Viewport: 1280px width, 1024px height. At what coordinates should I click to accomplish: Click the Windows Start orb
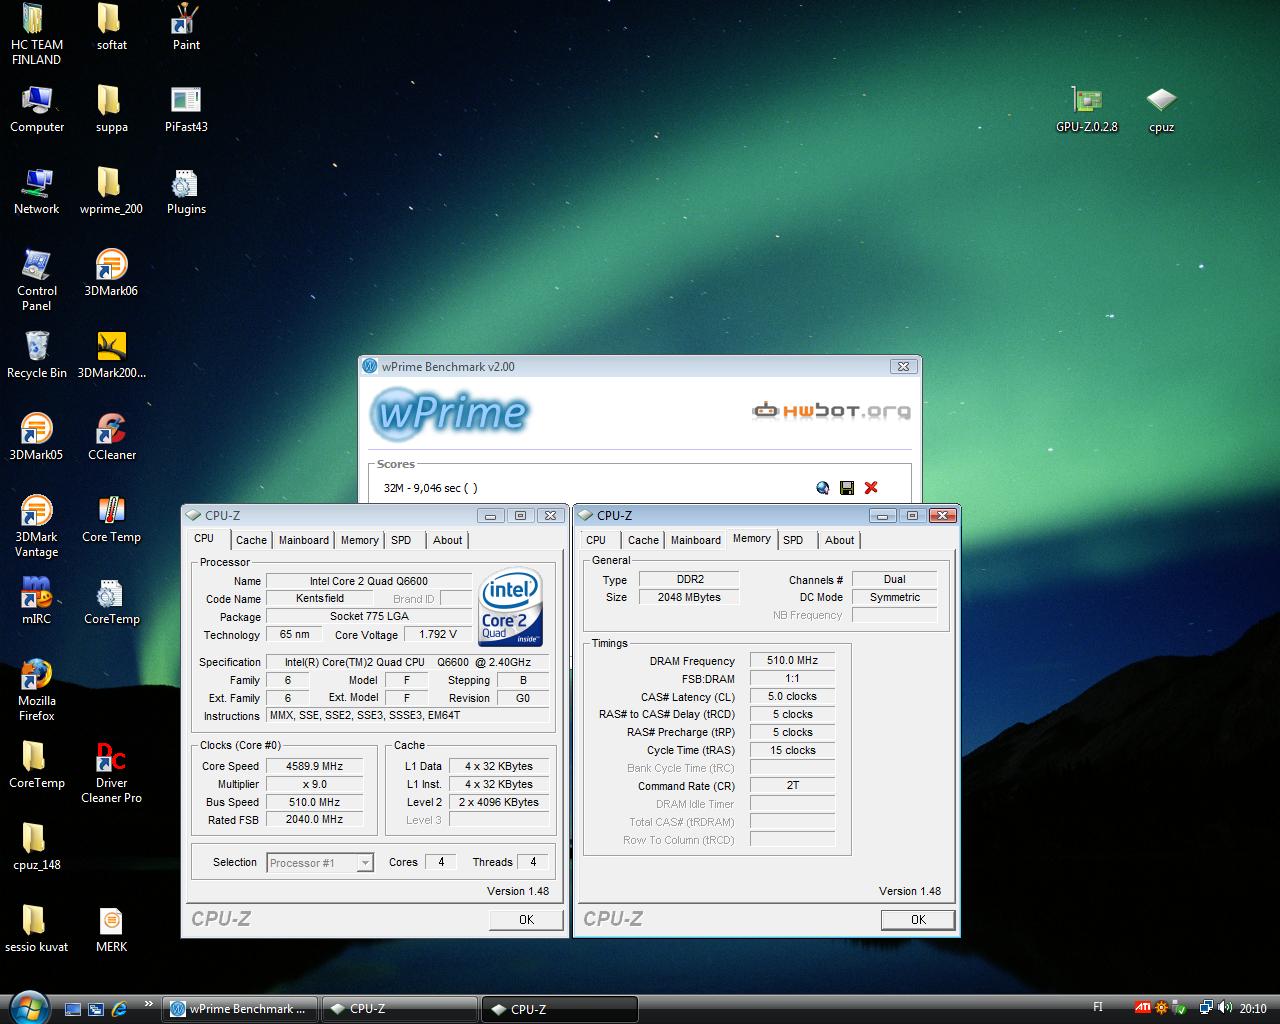pyautogui.click(x=28, y=1007)
